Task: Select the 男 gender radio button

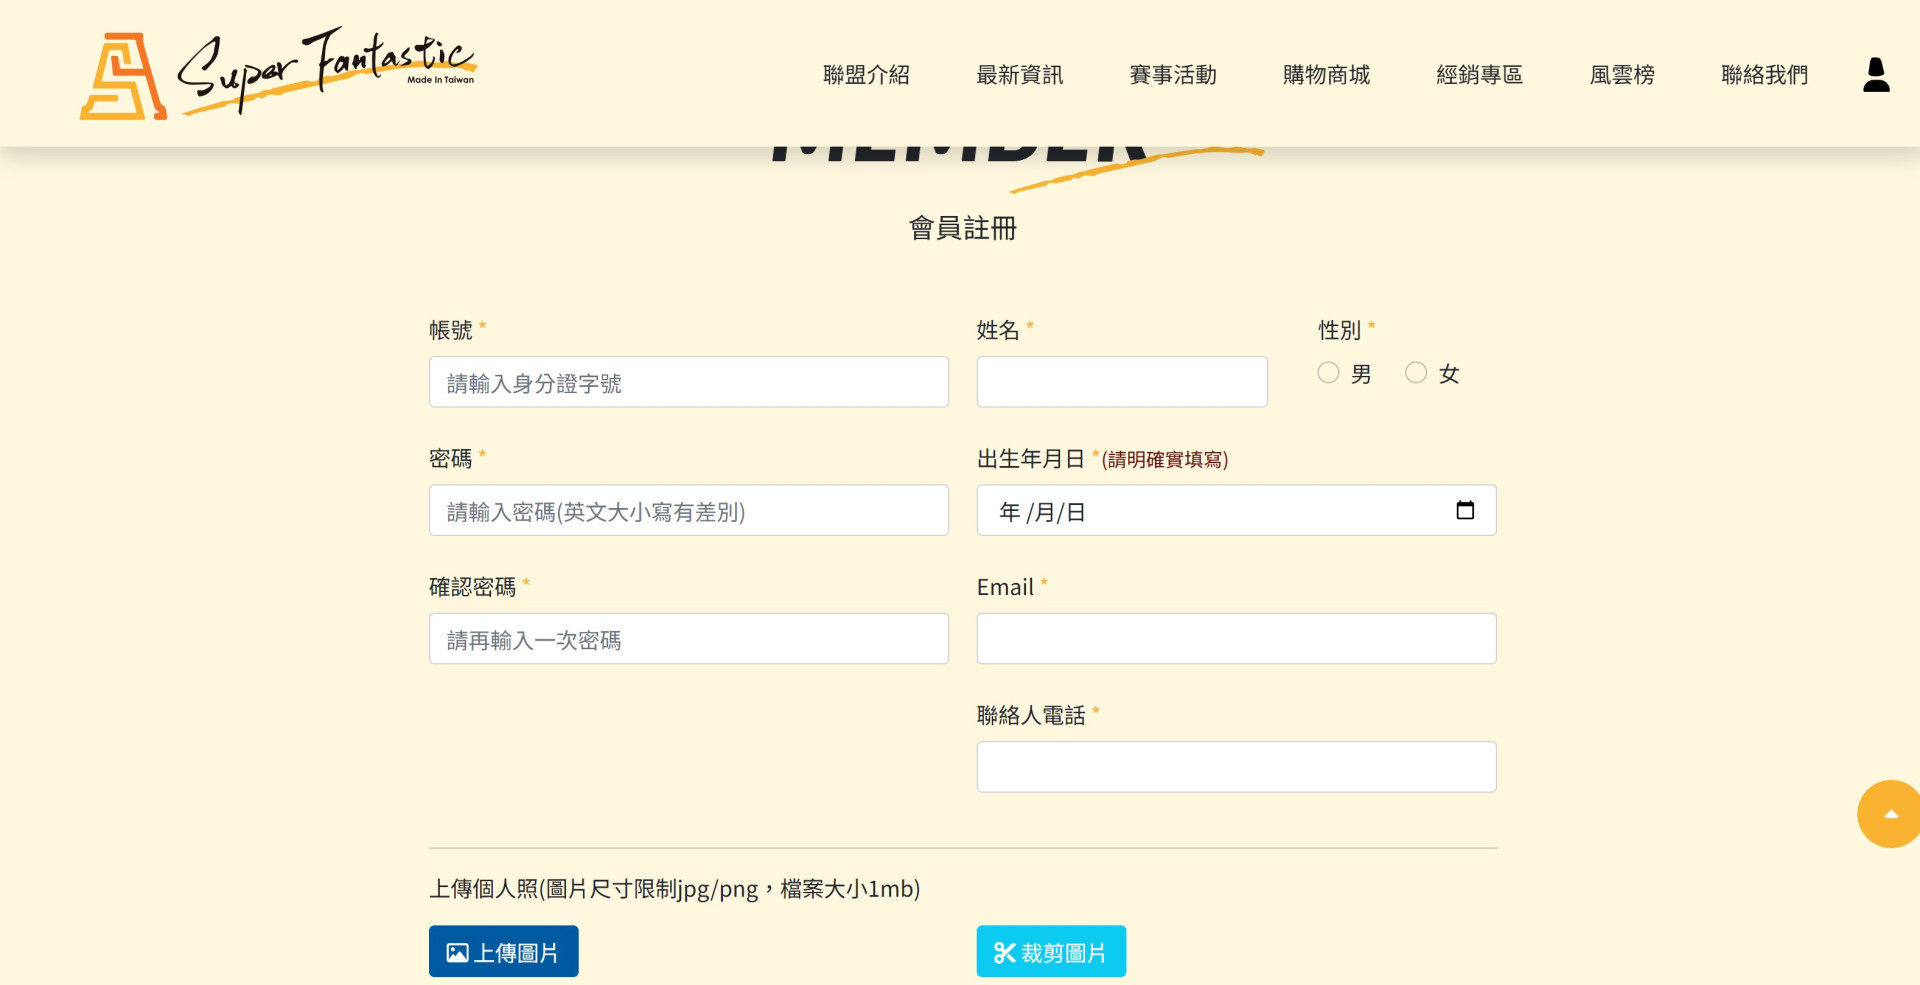Action: [1328, 373]
